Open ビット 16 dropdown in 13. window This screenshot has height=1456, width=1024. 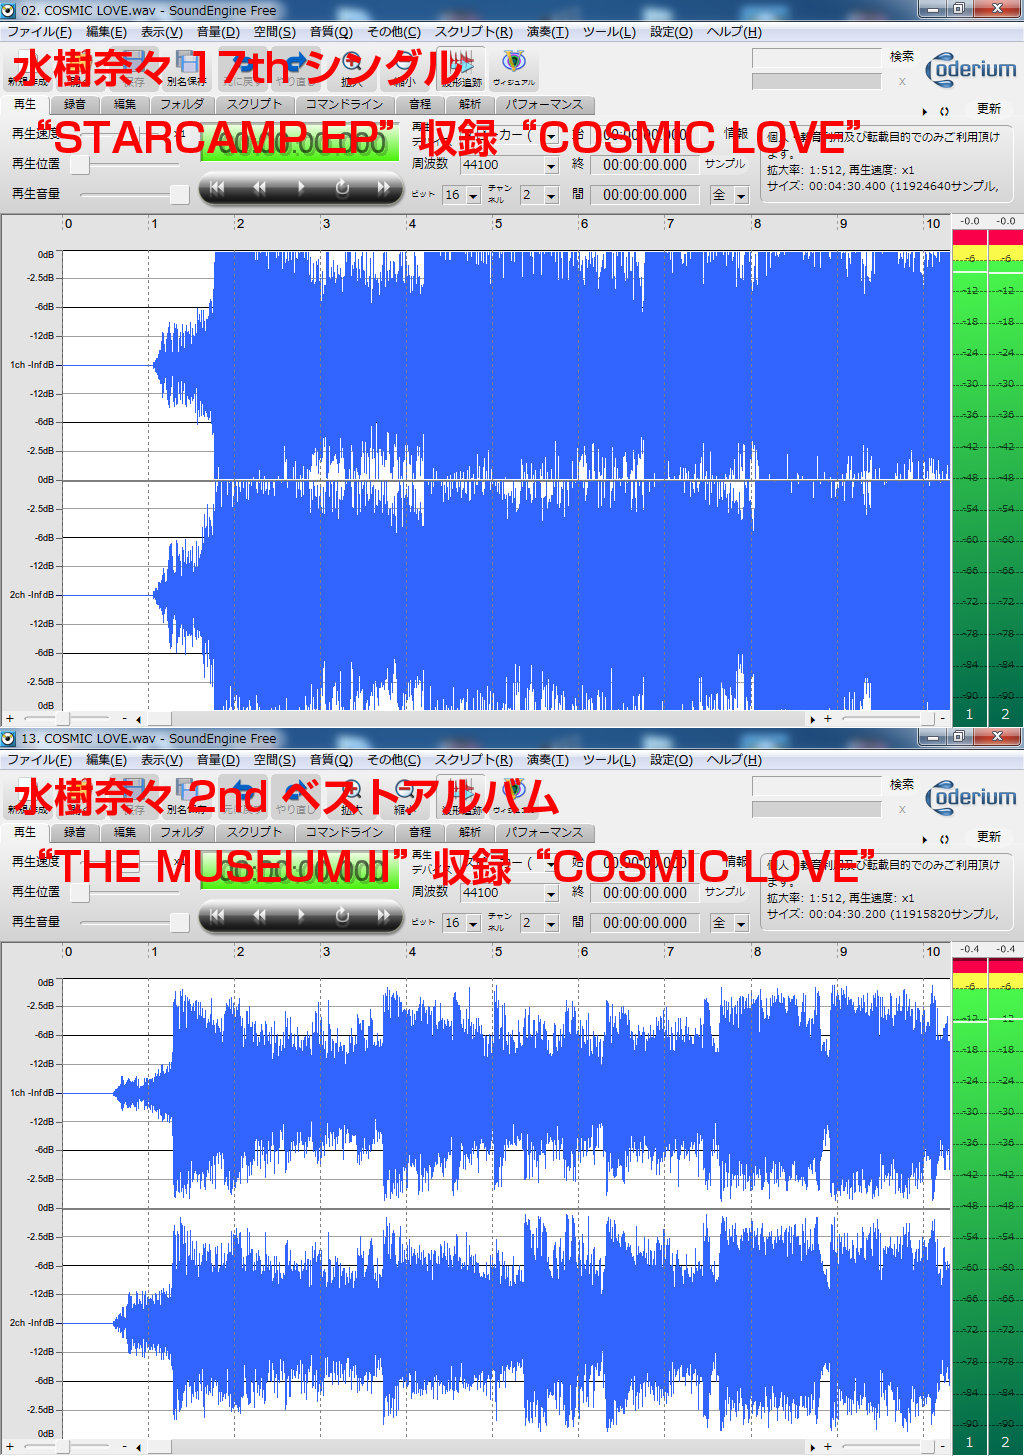(473, 923)
